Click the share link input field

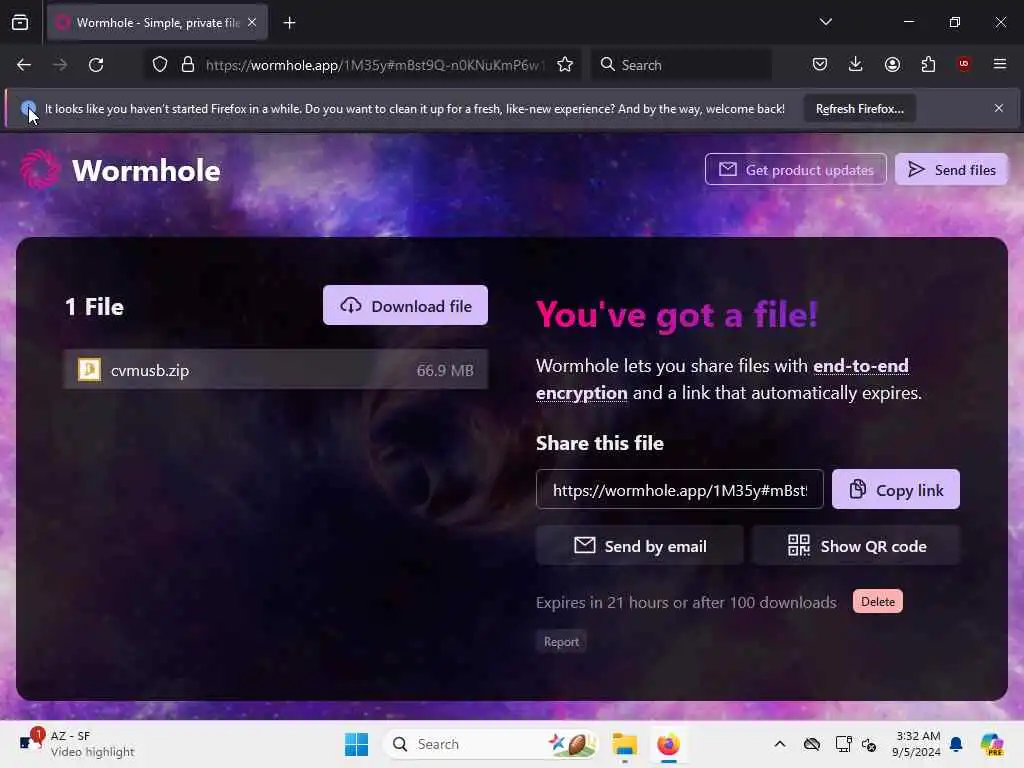679,489
